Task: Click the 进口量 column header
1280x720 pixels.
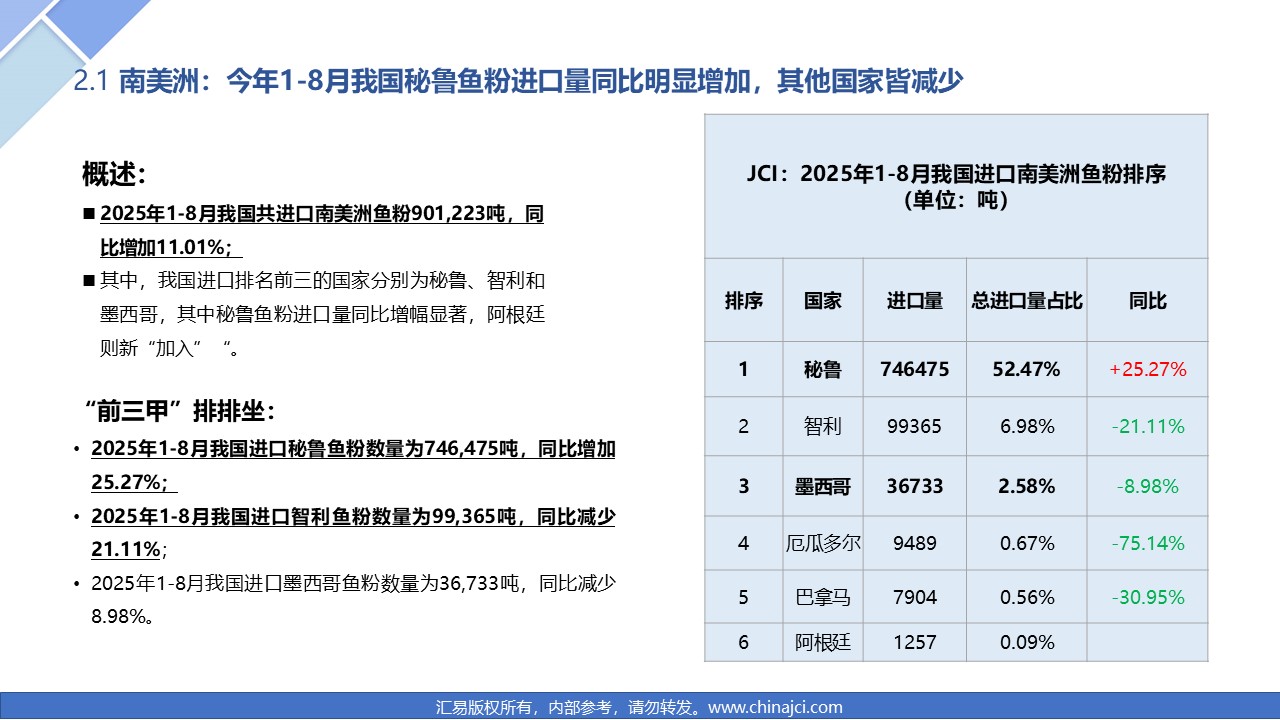Action: click(x=914, y=301)
